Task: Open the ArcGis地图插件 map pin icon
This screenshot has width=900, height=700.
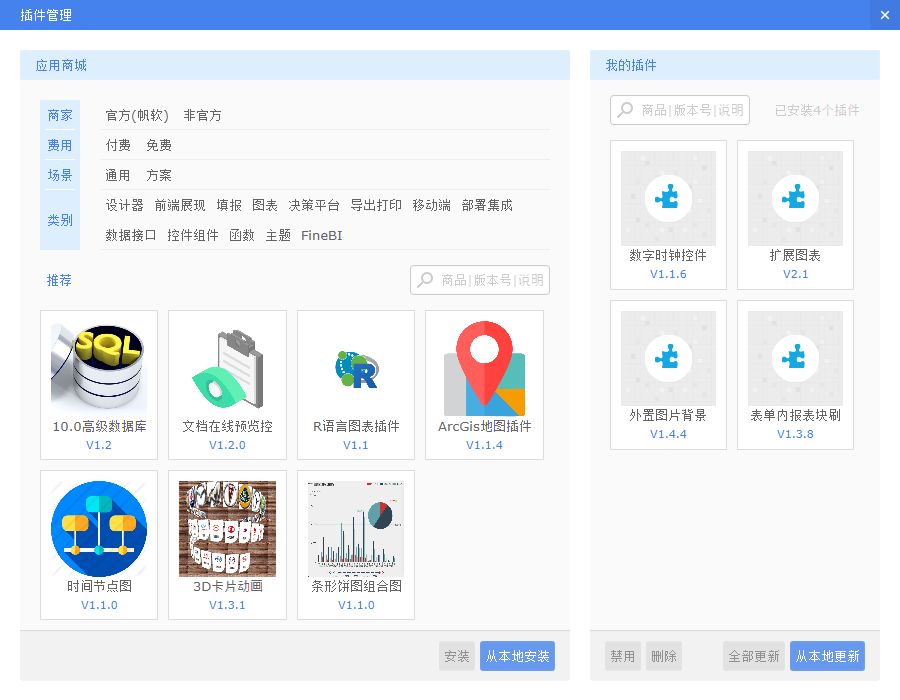Action: pyautogui.click(x=484, y=369)
